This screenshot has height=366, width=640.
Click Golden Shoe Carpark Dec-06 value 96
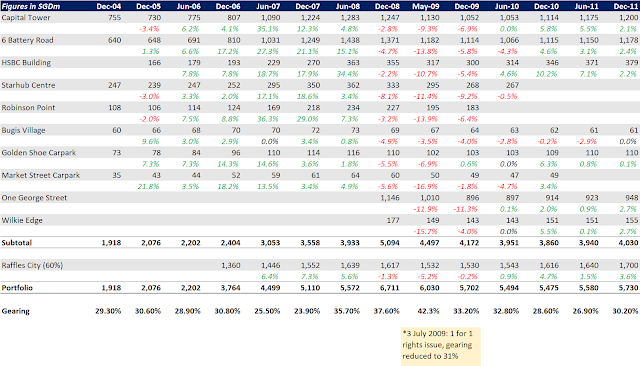[236, 153]
